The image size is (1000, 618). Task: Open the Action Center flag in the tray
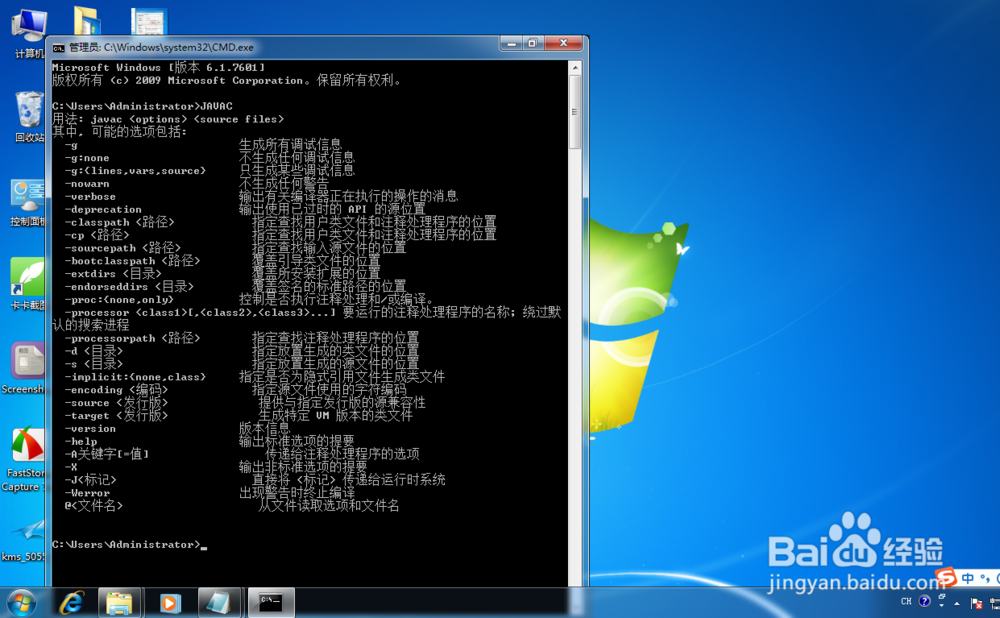[977, 603]
